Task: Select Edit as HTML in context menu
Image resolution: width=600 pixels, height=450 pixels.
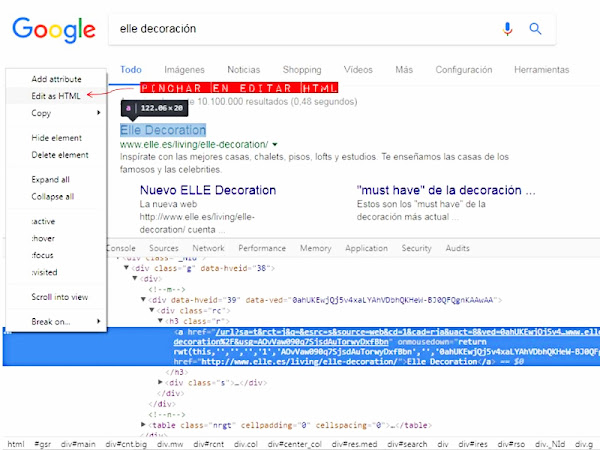Action: (x=56, y=96)
